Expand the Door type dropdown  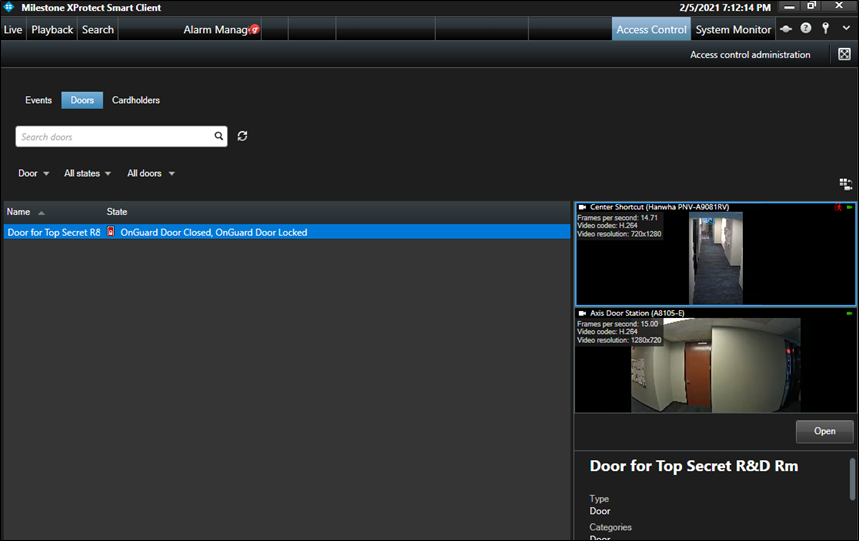[x=33, y=173]
